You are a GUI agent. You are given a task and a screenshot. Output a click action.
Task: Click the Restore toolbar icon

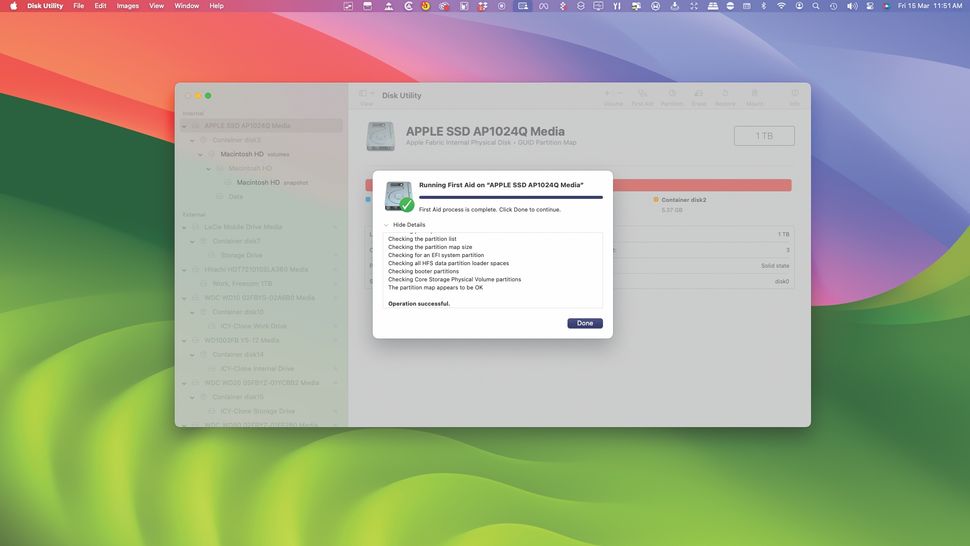tap(725, 93)
